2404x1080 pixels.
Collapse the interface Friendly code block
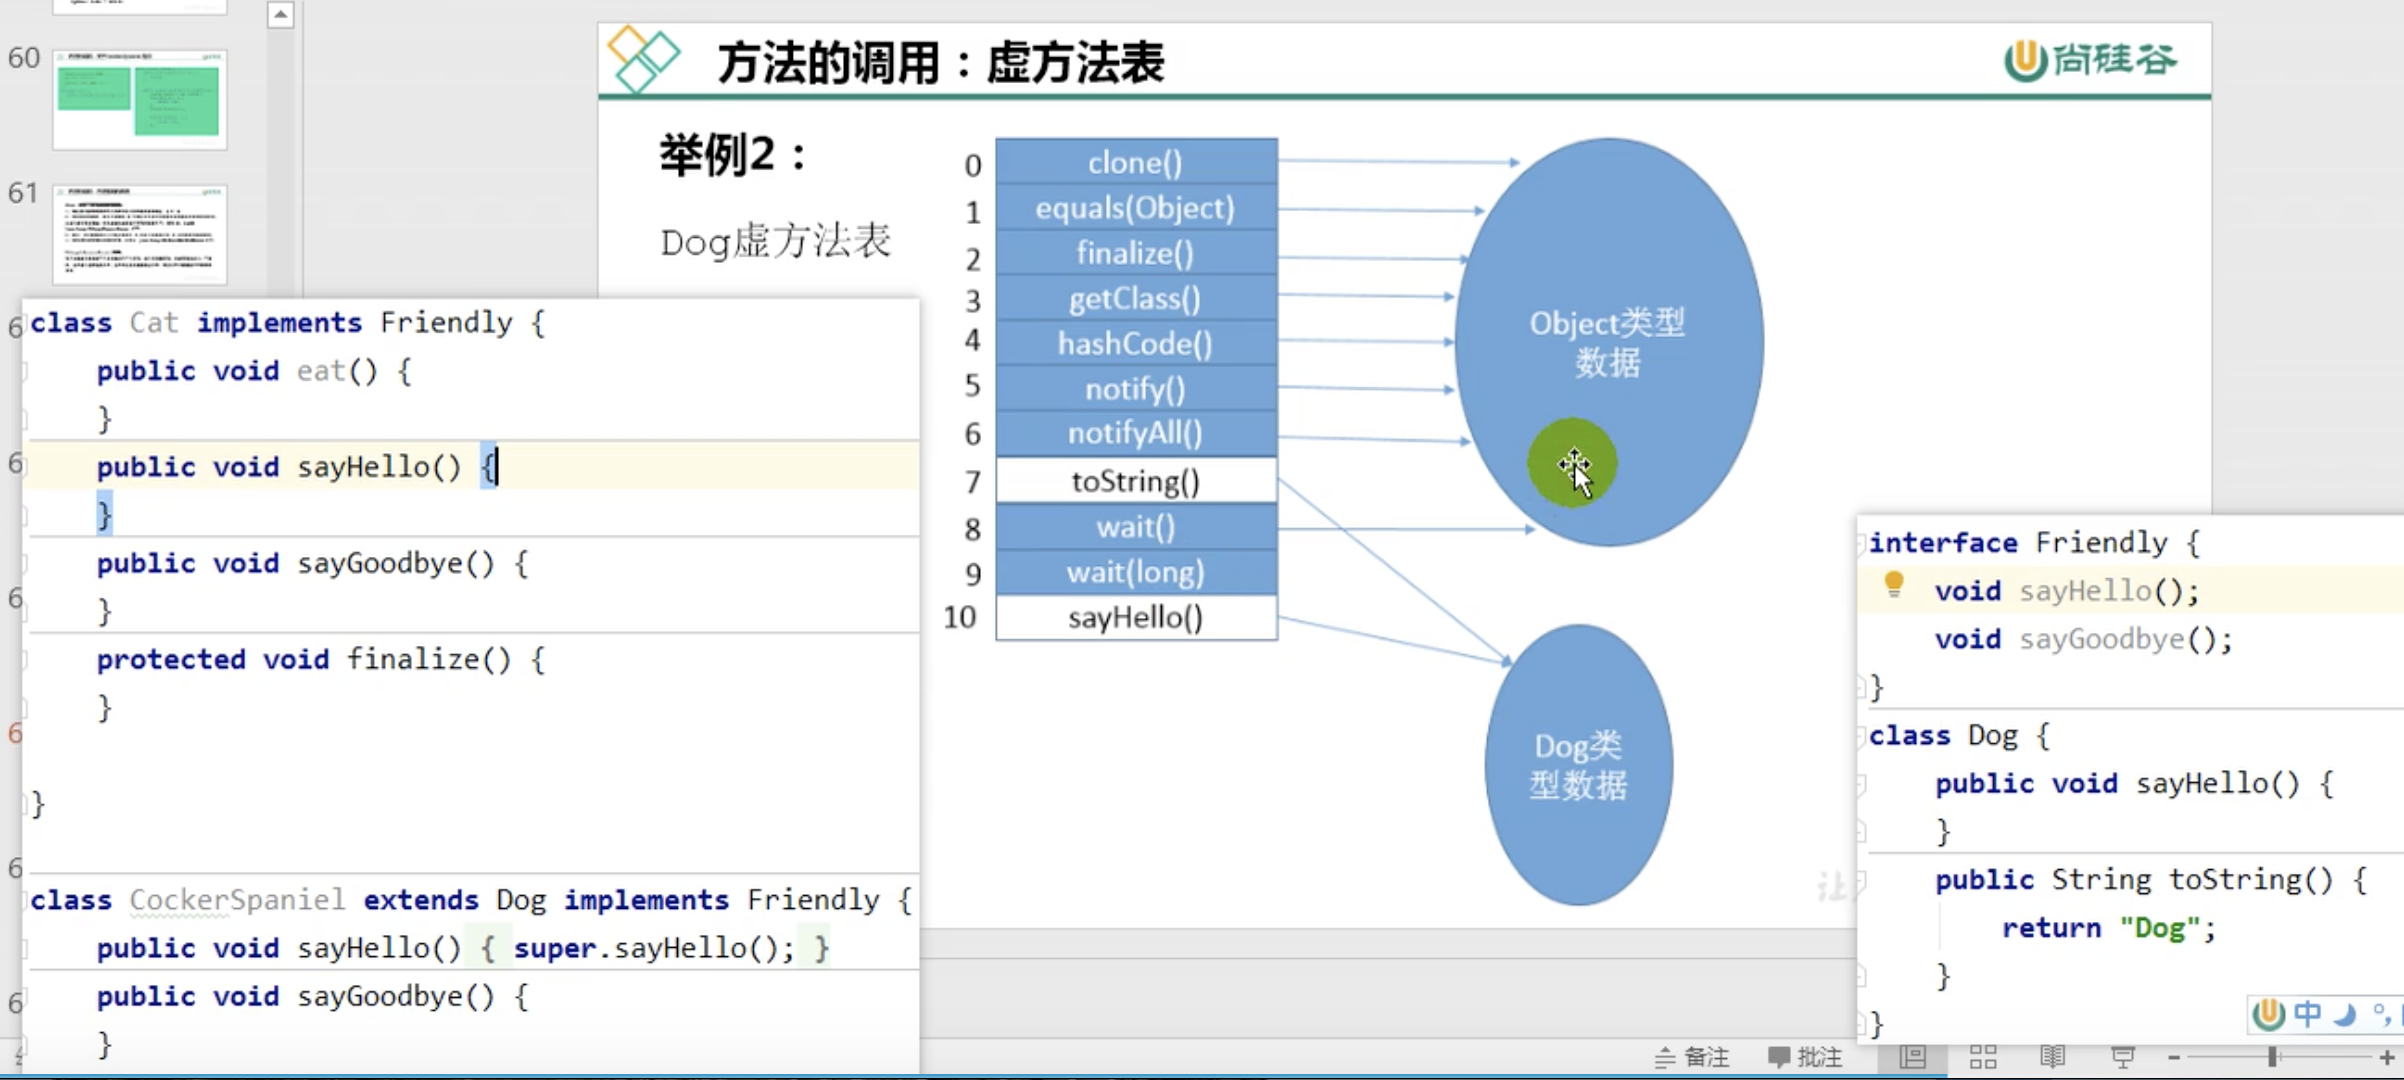click(x=1863, y=543)
